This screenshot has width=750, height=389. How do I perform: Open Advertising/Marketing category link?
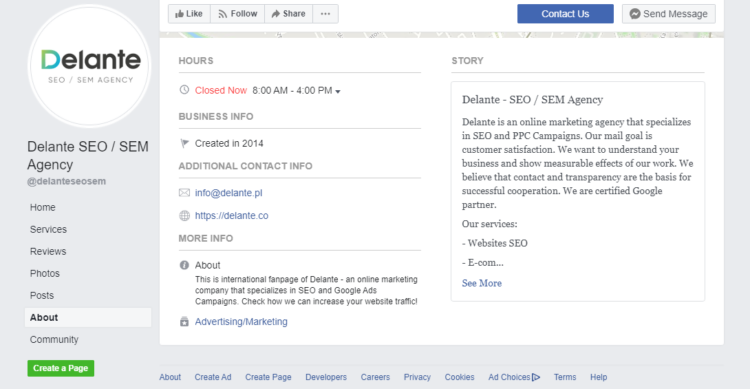pos(241,322)
